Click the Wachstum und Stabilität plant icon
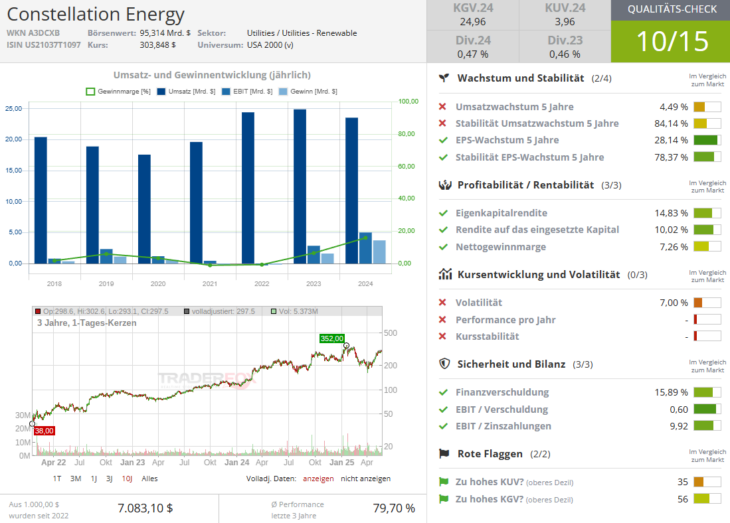This screenshot has width=730, height=523. pos(444,78)
